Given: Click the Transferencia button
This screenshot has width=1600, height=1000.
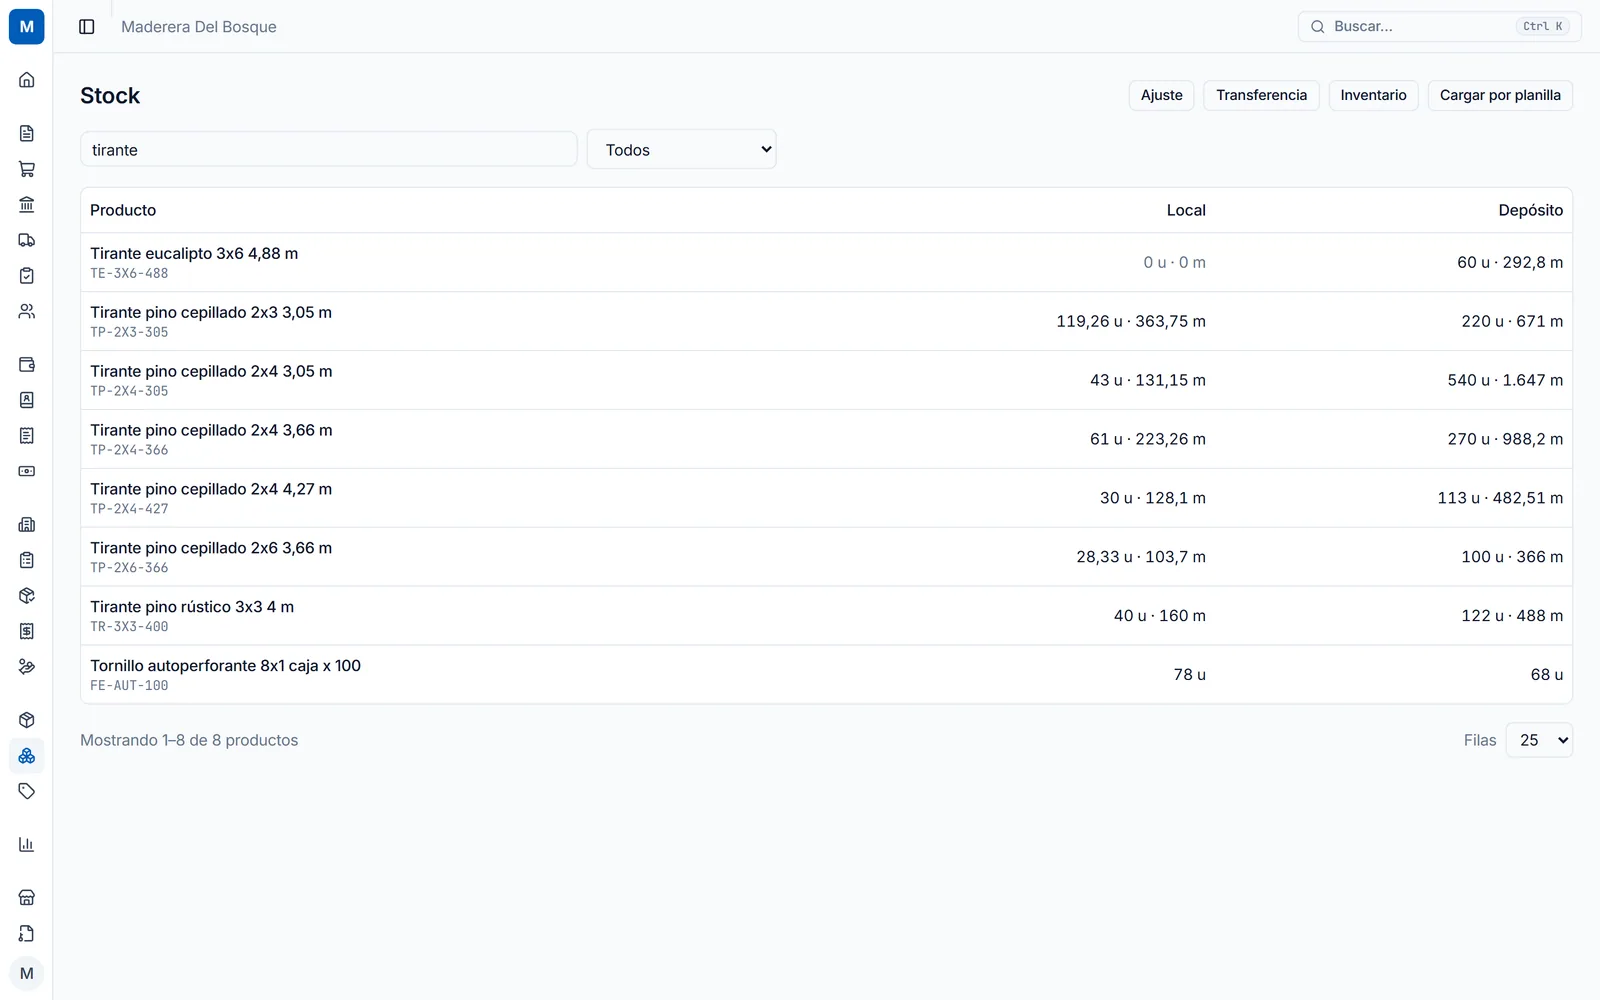Looking at the screenshot, I should 1262,95.
